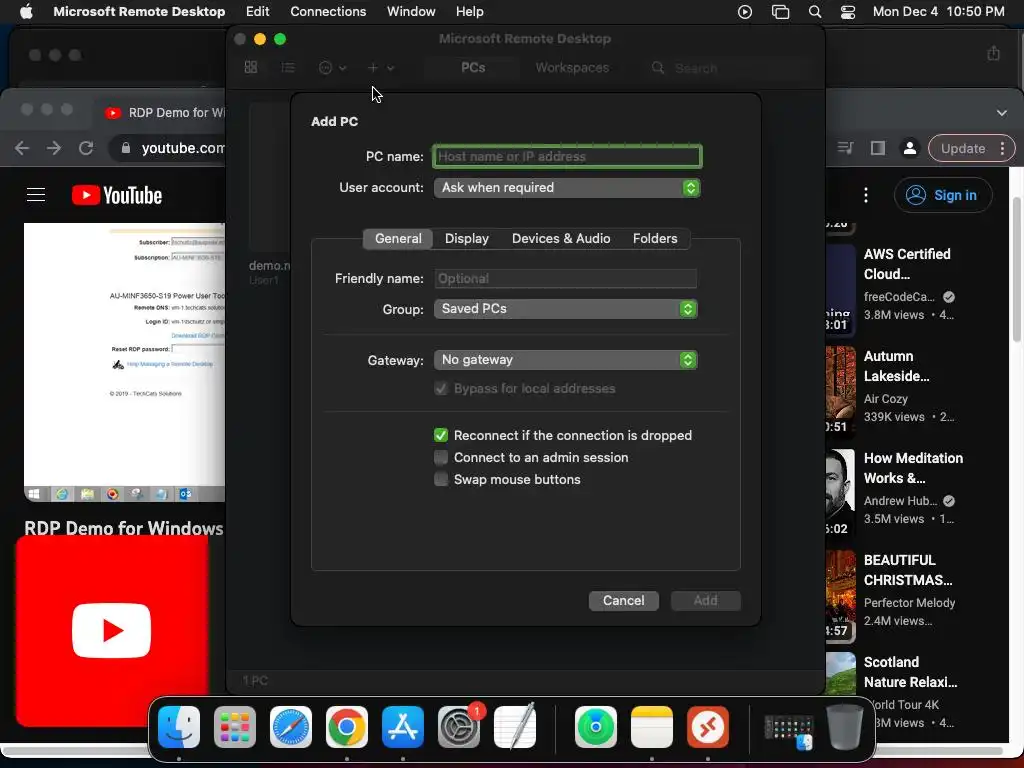Click YouTube hamburger menu icon
Viewport: 1024px width, 768px height.
point(36,195)
